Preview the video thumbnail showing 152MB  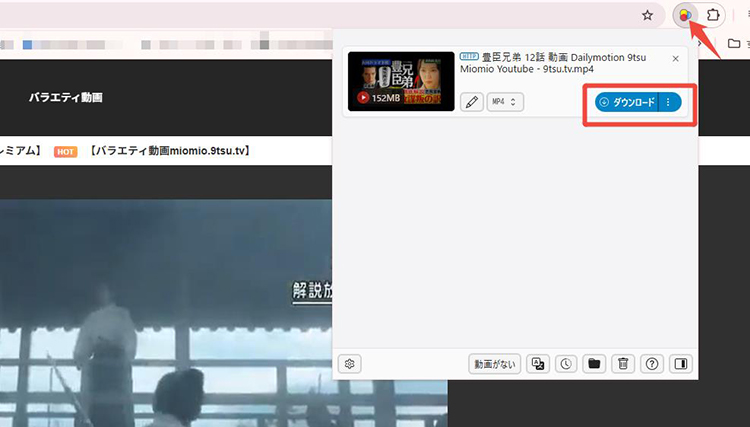click(x=401, y=81)
